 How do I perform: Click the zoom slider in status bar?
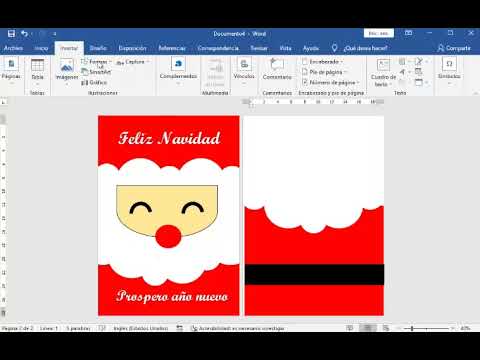click(426, 328)
